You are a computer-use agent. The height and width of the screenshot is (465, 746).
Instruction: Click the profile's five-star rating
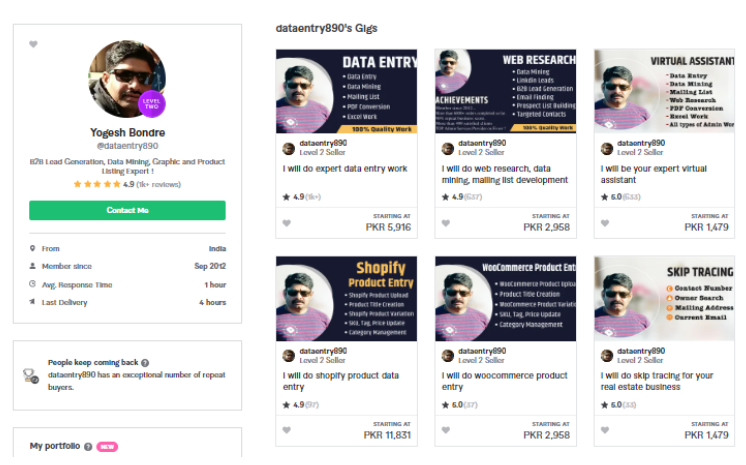tap(97, 185)
